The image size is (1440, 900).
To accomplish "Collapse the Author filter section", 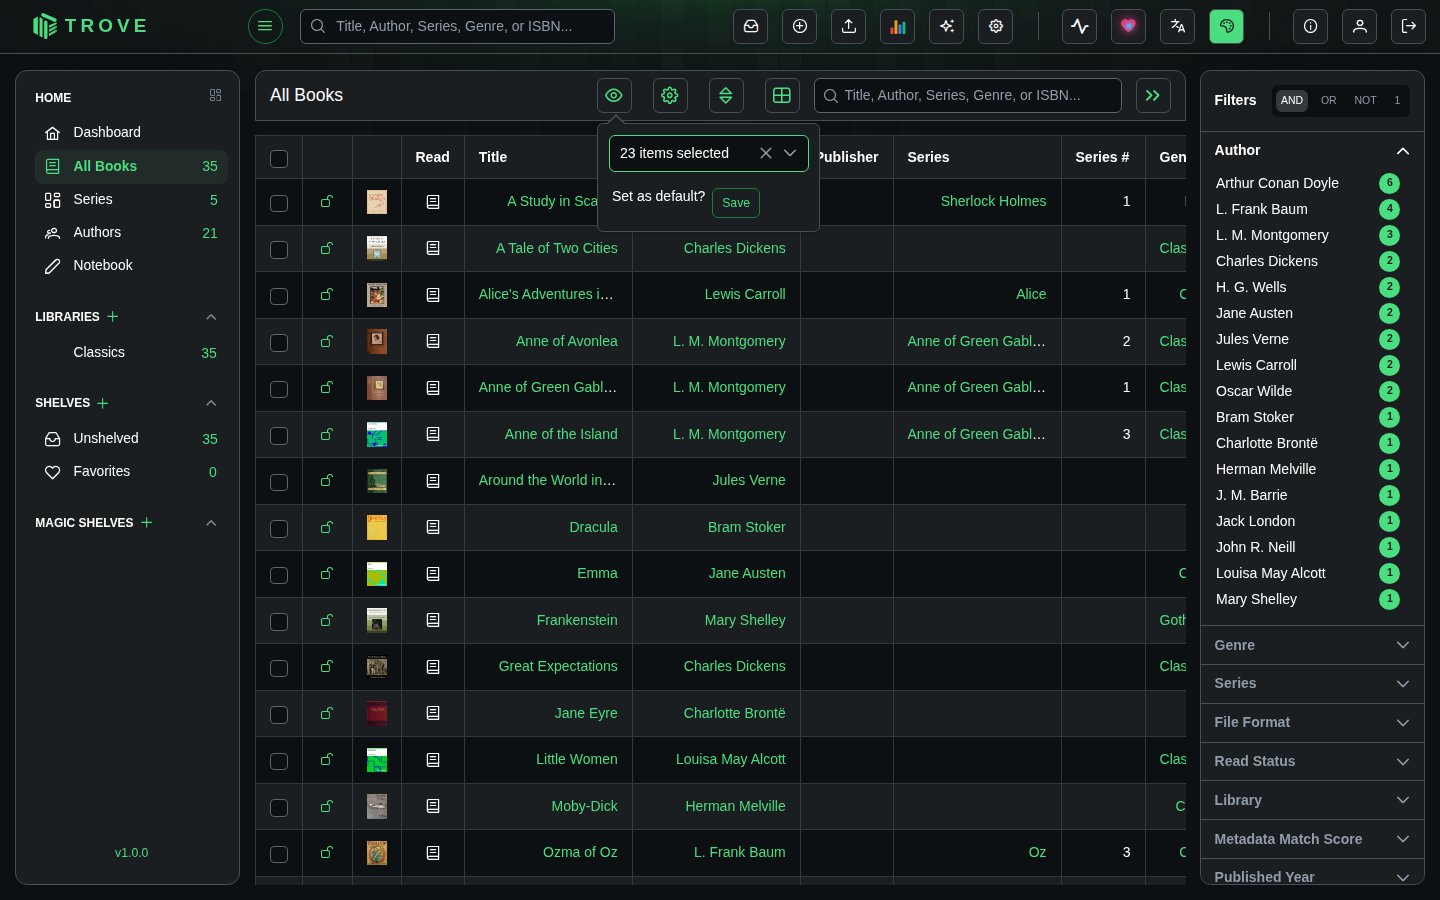I will click(1312, 150).
